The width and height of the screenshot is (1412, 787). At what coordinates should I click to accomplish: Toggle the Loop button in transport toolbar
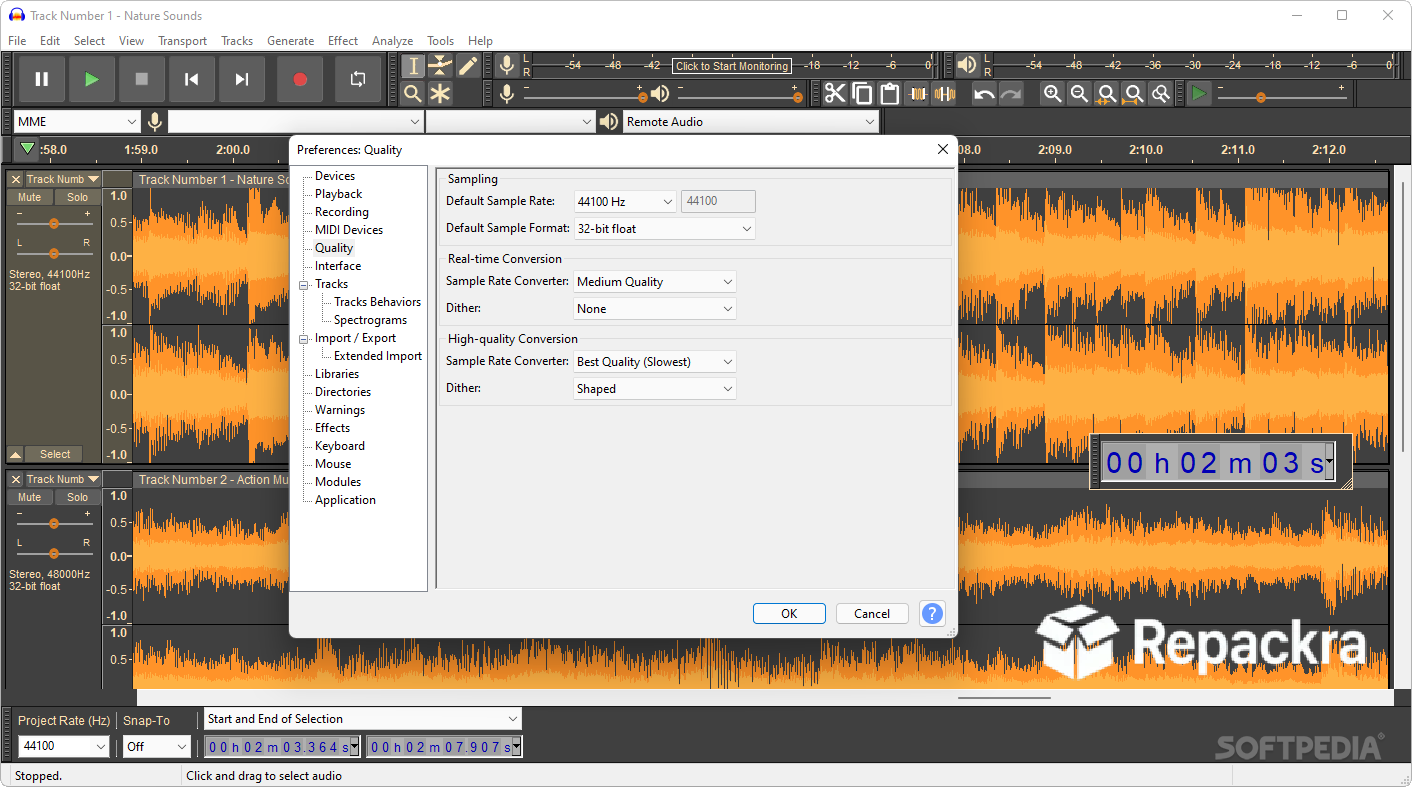(x=358, y=79)
